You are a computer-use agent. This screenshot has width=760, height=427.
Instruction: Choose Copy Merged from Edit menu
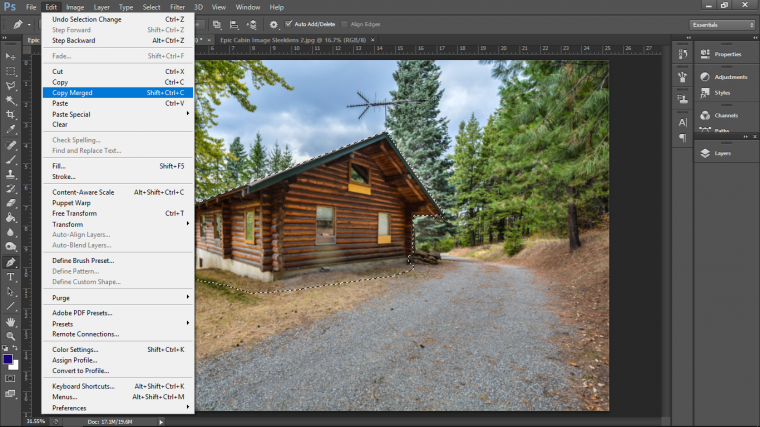coord(118,93)
